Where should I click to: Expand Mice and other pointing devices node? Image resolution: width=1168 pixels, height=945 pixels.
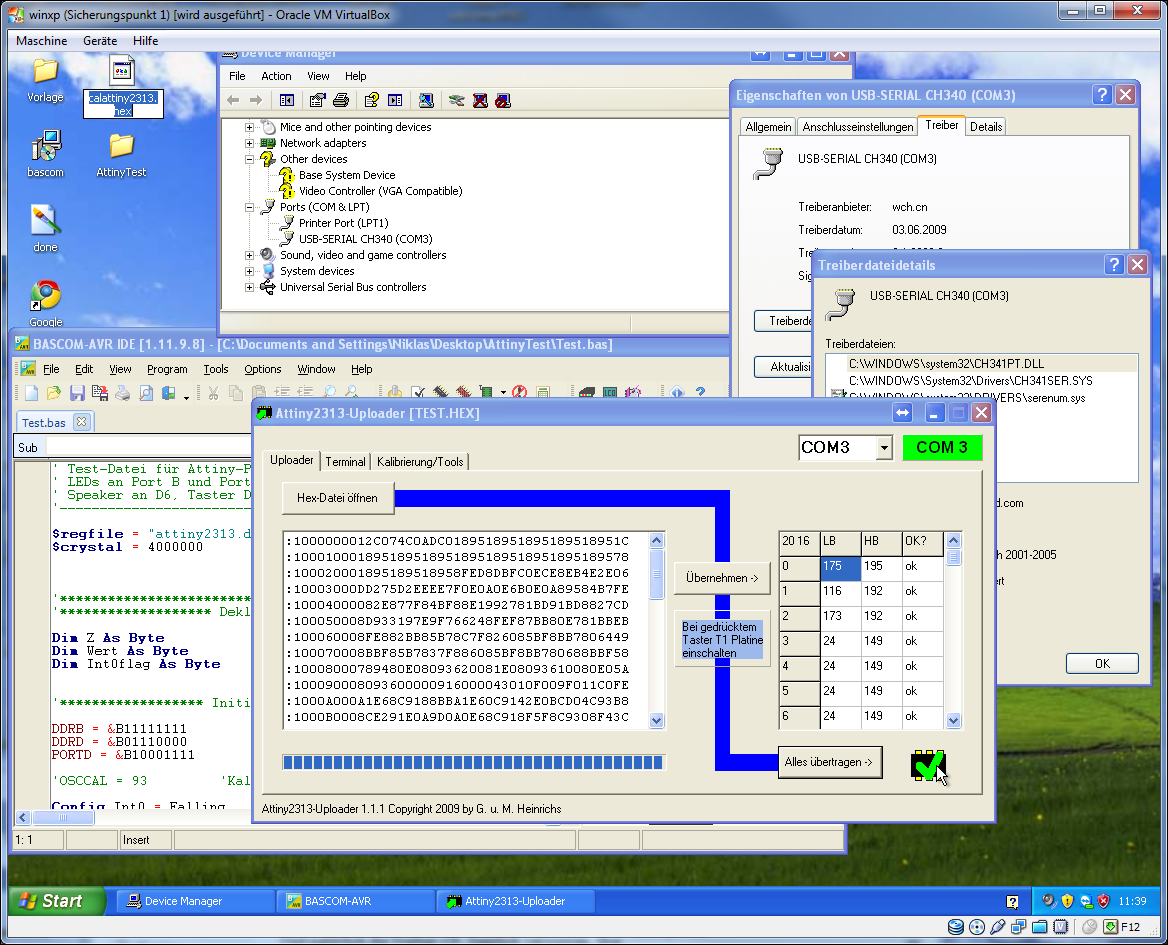(x=250, y=127)
